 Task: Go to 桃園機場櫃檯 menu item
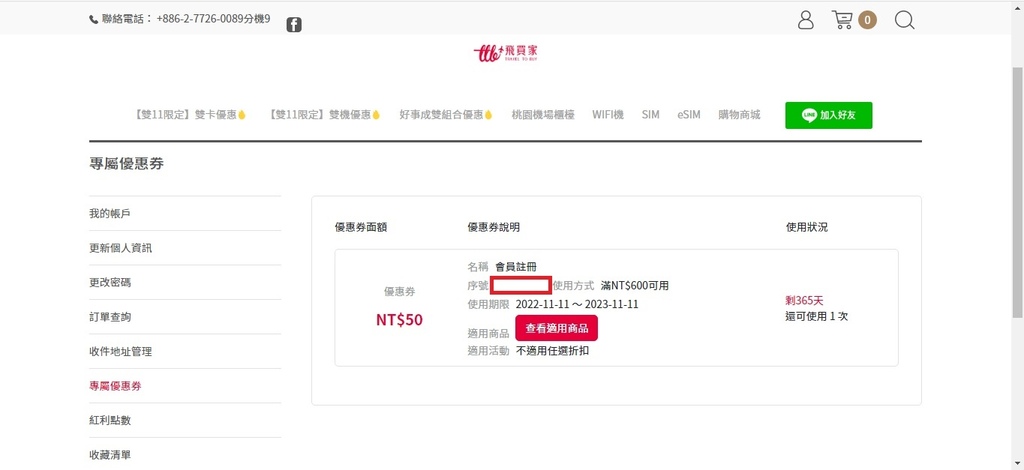(543, 115)
